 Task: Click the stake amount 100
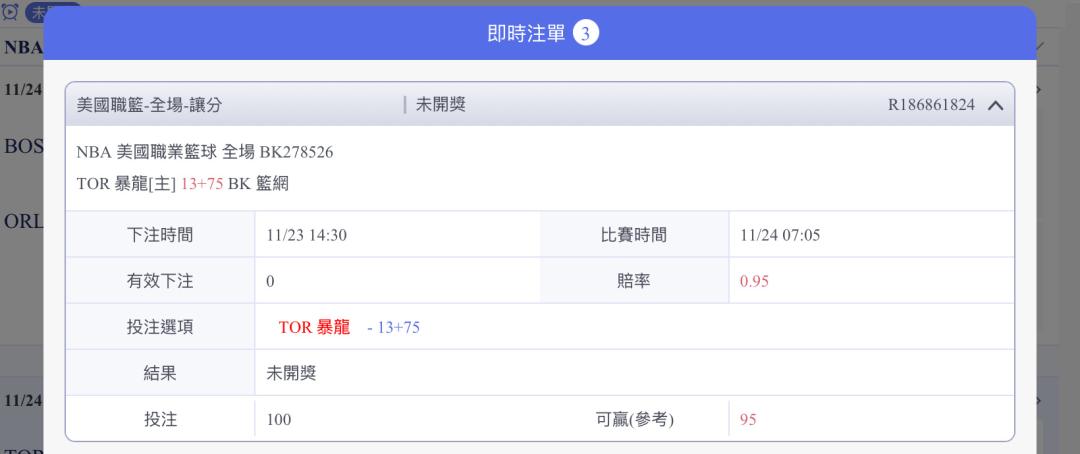tap(278, 419)
